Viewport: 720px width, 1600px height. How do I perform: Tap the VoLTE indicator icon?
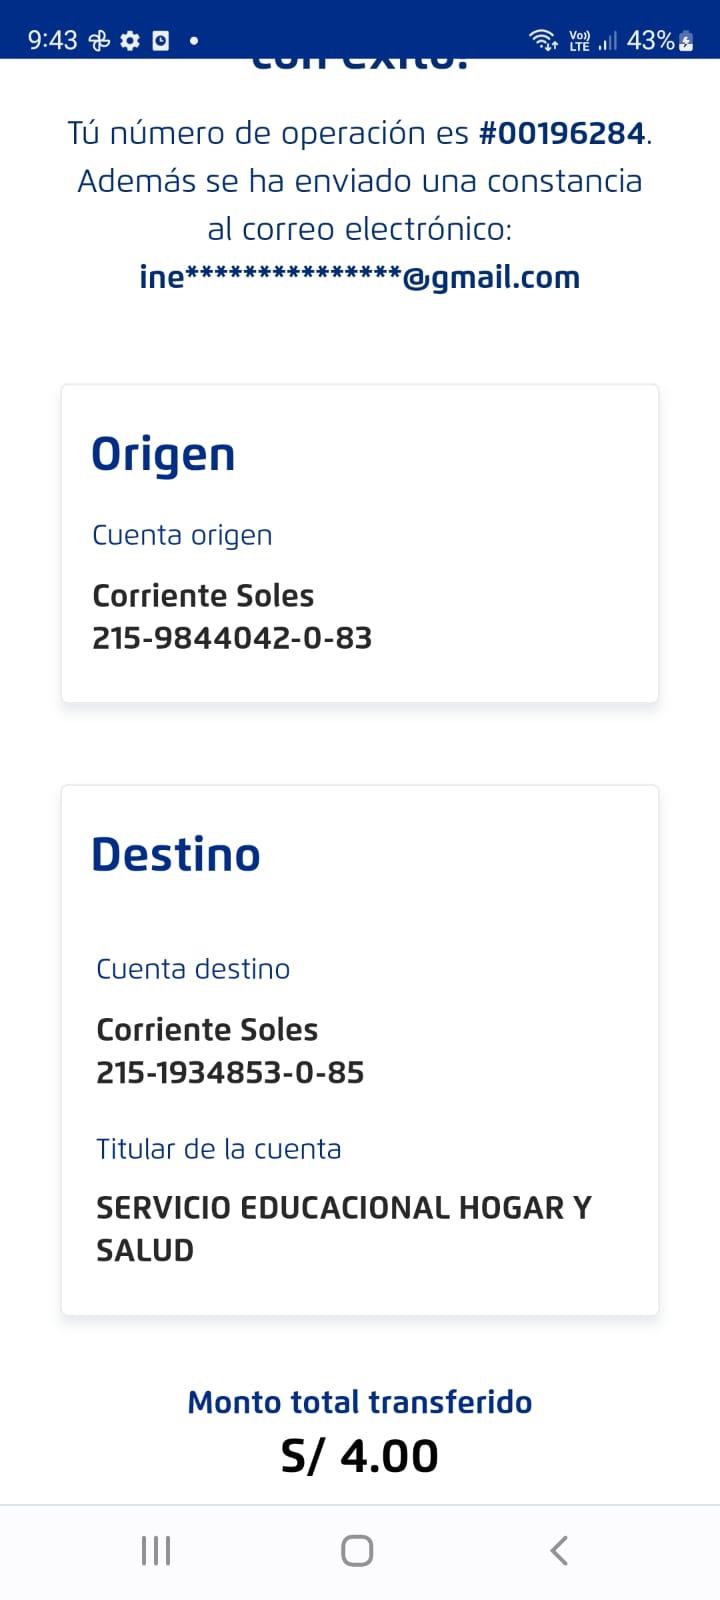click(x=579, y=41)
